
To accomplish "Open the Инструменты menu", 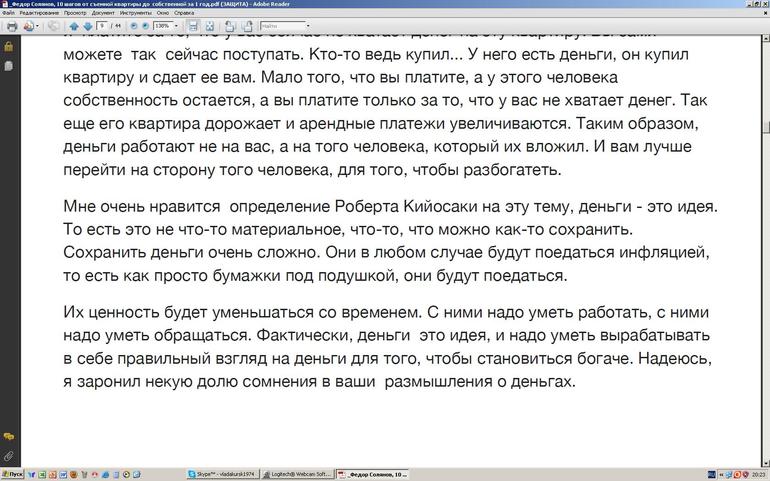I will tap(135, 13).
